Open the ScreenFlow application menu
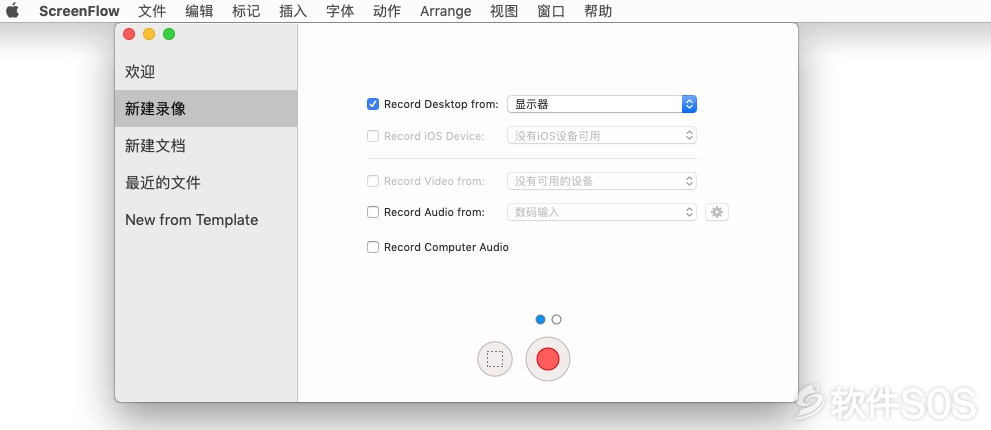The width and height of the screenshot is (991, 430). [x=79, y=11]
